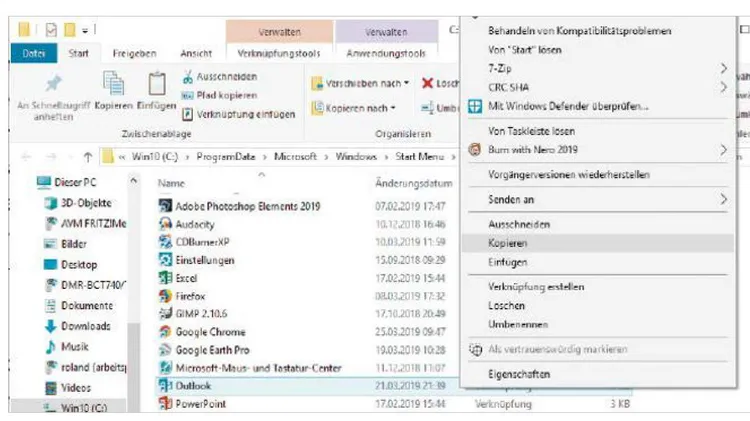750x421 pixels.
Task: Click Pfad kopieren in ribbon
Action: click(219, 95)
